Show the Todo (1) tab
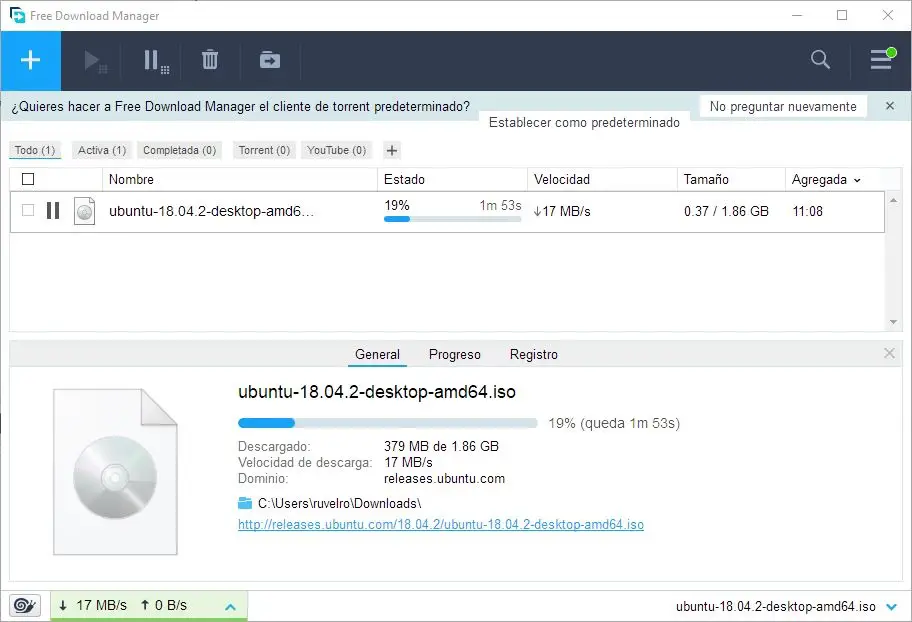 point(35,150)
